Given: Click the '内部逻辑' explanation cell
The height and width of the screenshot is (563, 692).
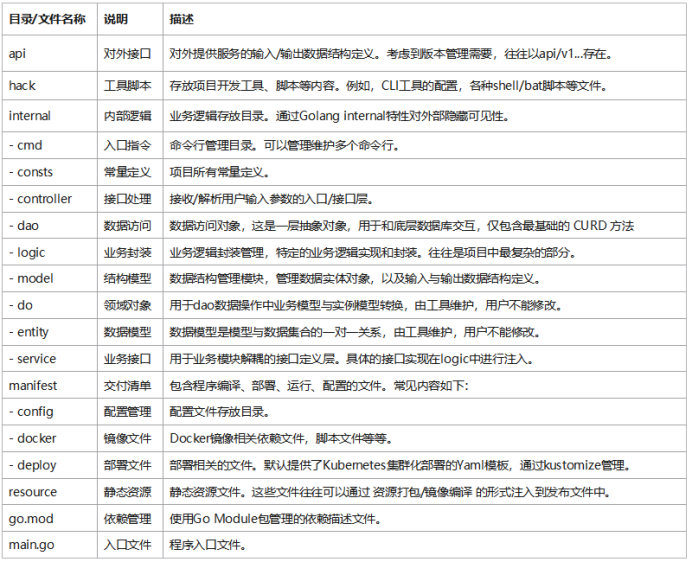Looking at the screenshot, I should [128, 116].
